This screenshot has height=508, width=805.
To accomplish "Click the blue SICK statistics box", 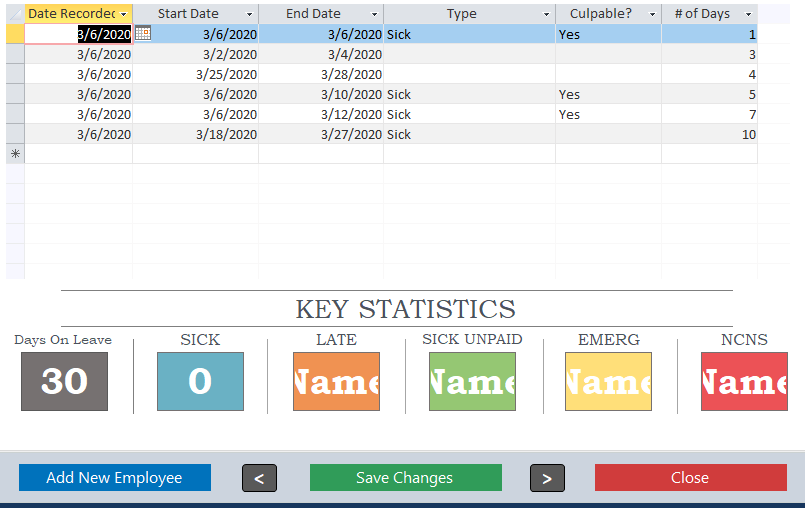I will (x=200, y=381).
